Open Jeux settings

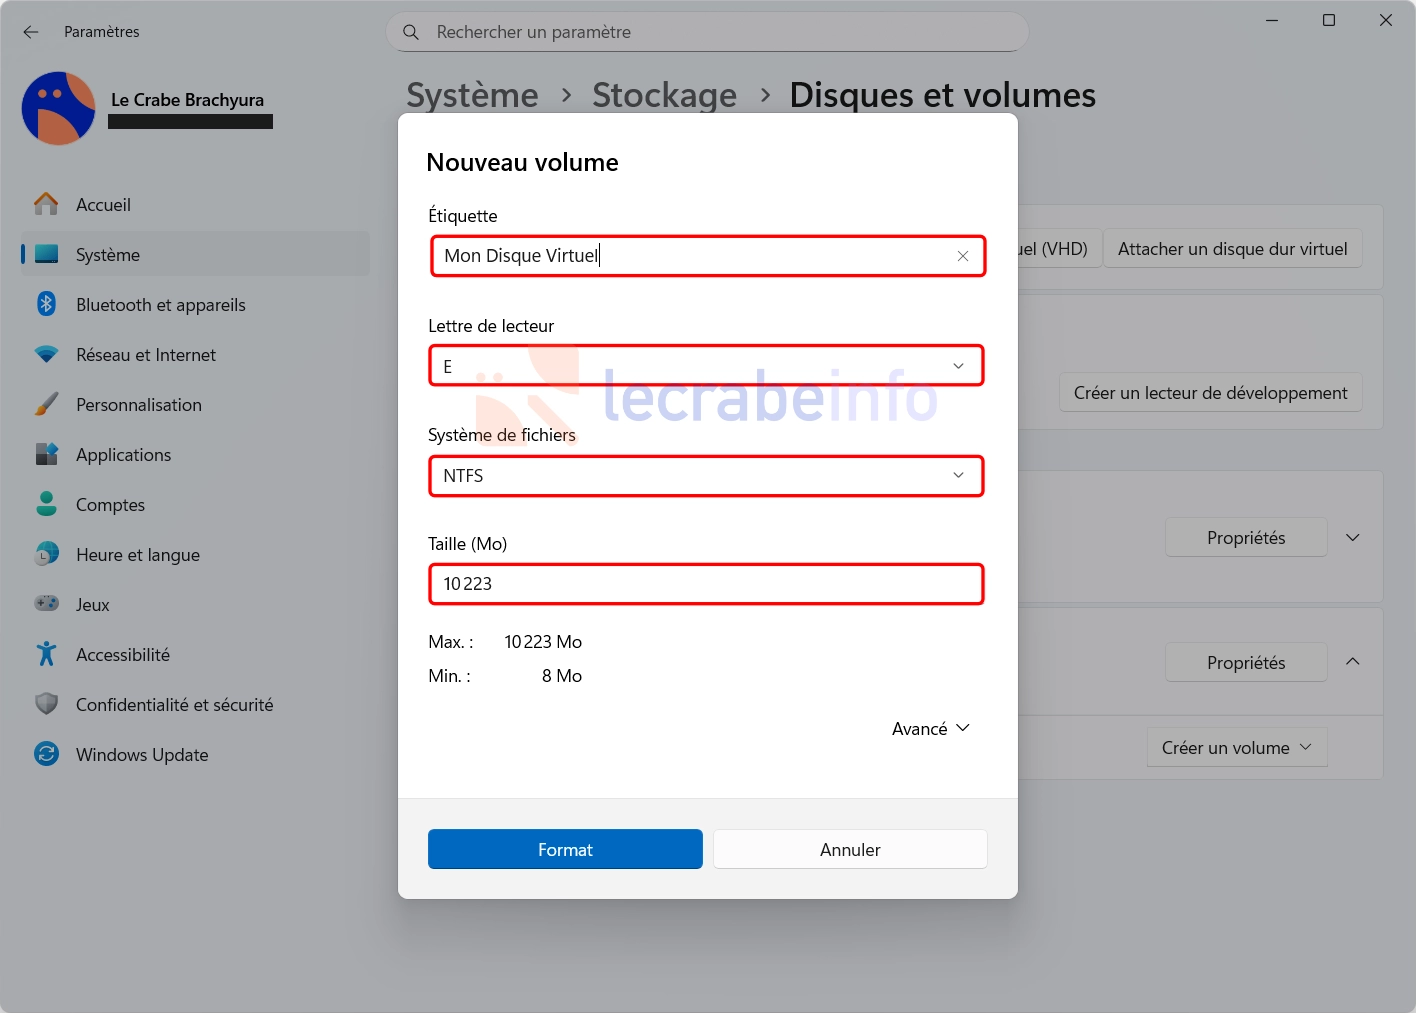[x=196, y=604]
